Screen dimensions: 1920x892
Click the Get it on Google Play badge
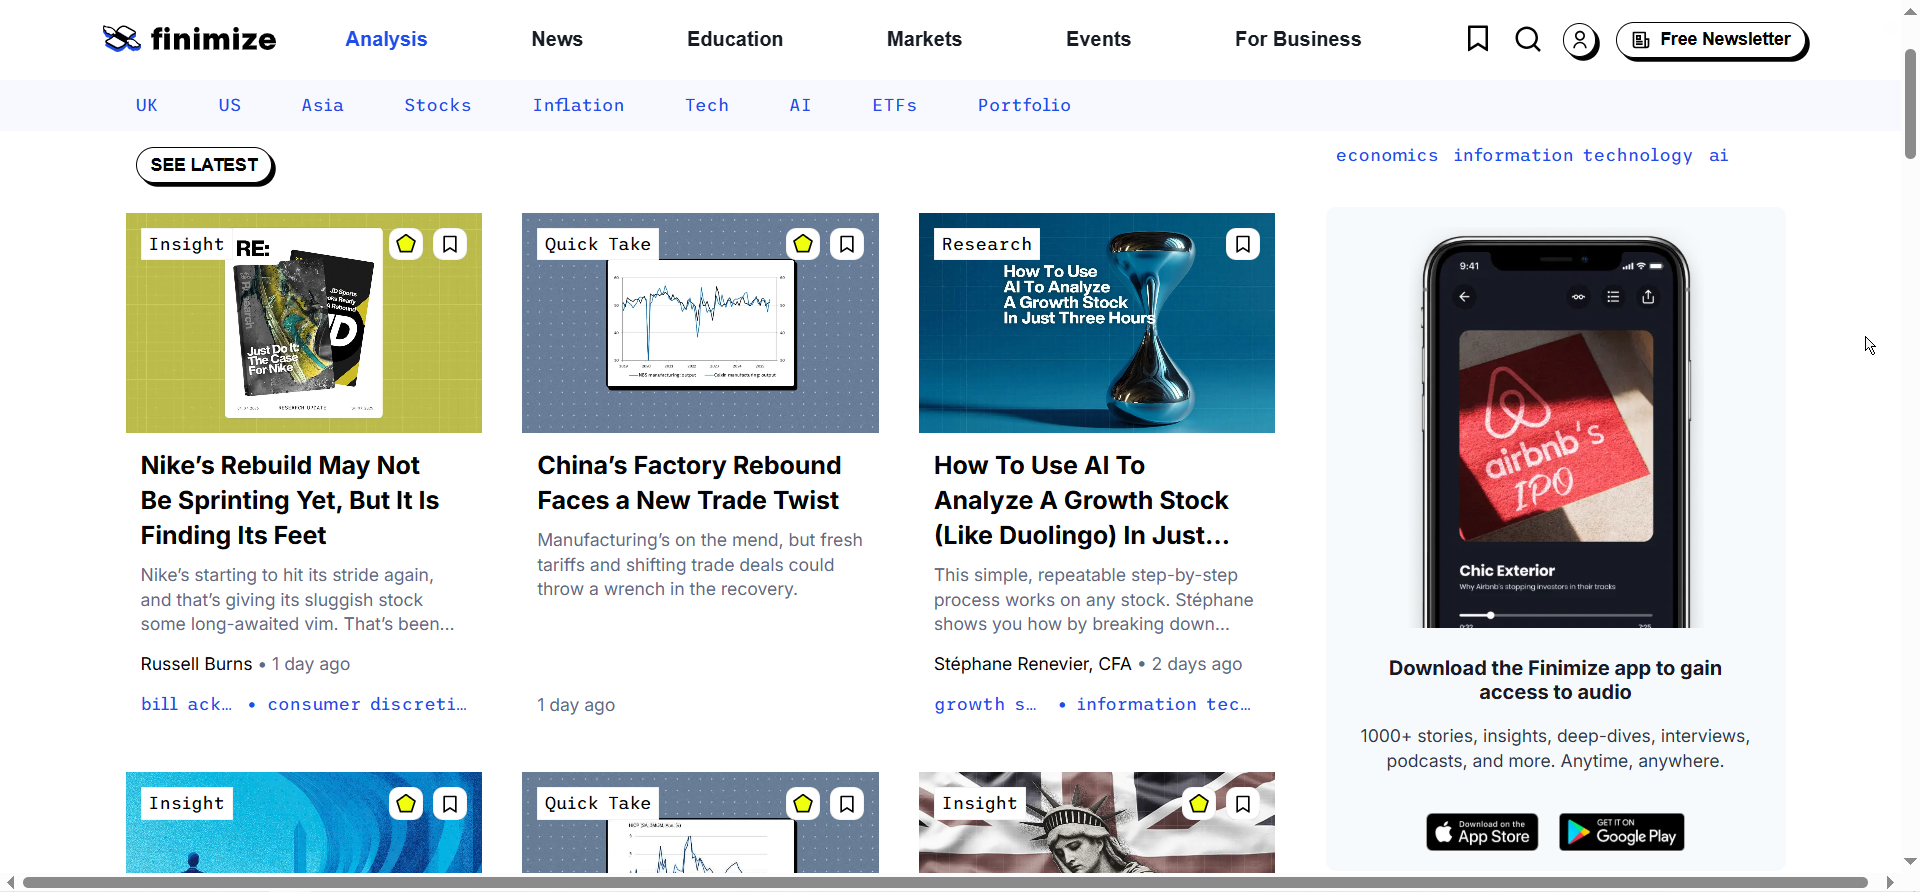click(x=1621, y=832)
